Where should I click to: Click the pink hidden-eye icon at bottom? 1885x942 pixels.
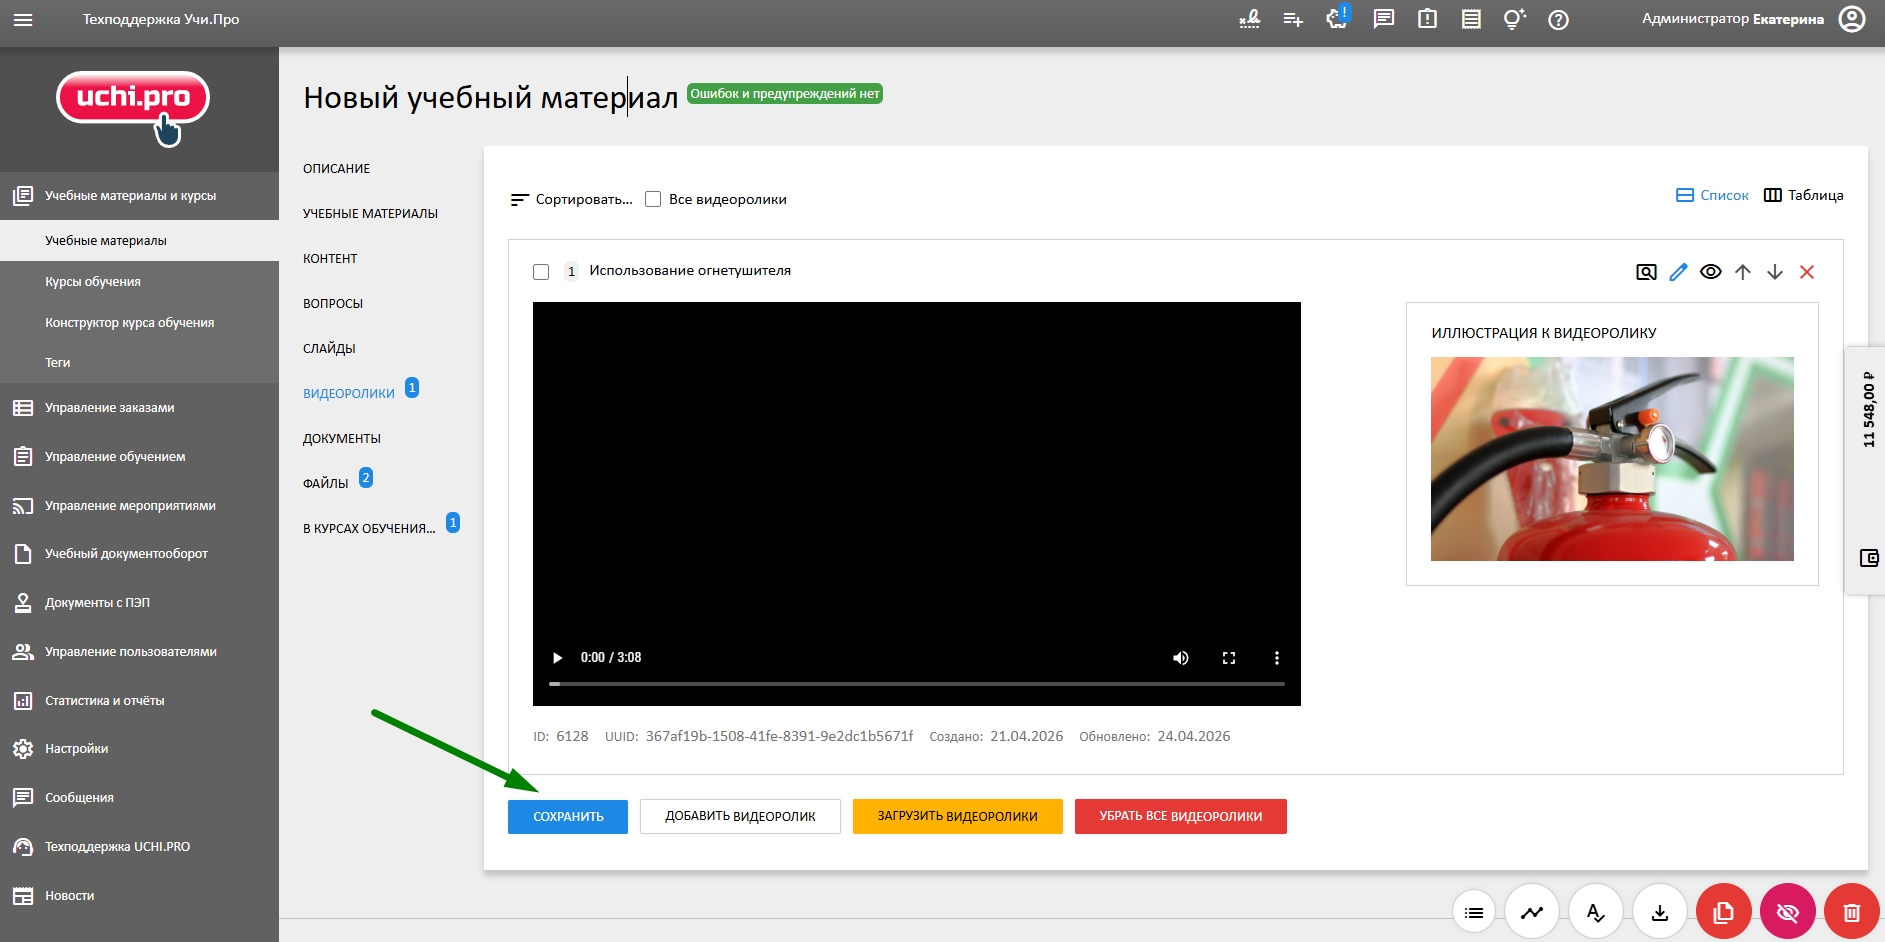click(1787, 911)
